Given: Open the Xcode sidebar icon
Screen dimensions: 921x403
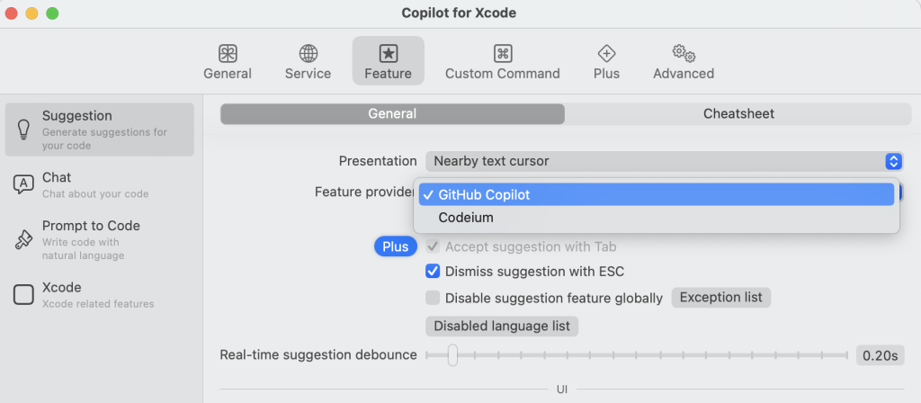Looking at the screenshot, I should [x=23, y=294].
